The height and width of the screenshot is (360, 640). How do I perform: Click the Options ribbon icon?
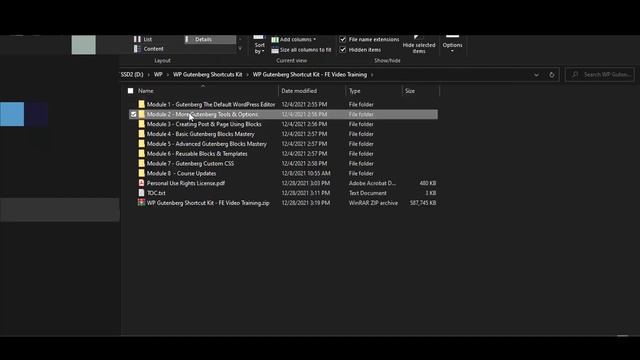(x=452, y=37)
